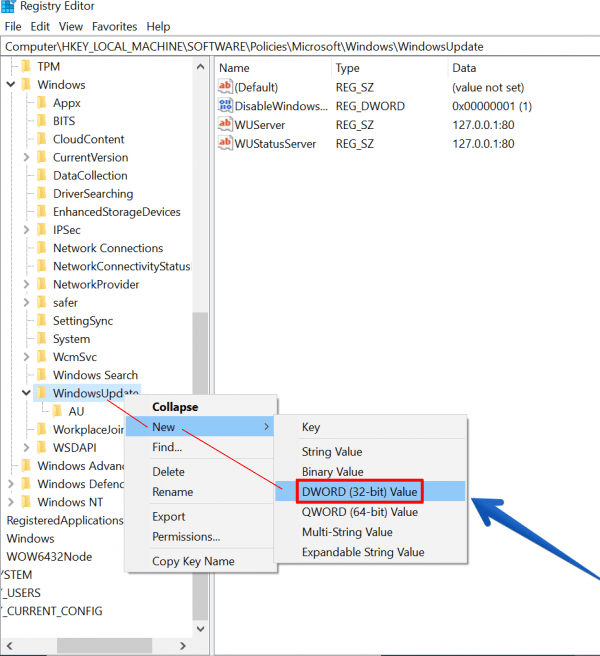
Task: Expand the WSDAPI key
Action: tap(26, 448)
